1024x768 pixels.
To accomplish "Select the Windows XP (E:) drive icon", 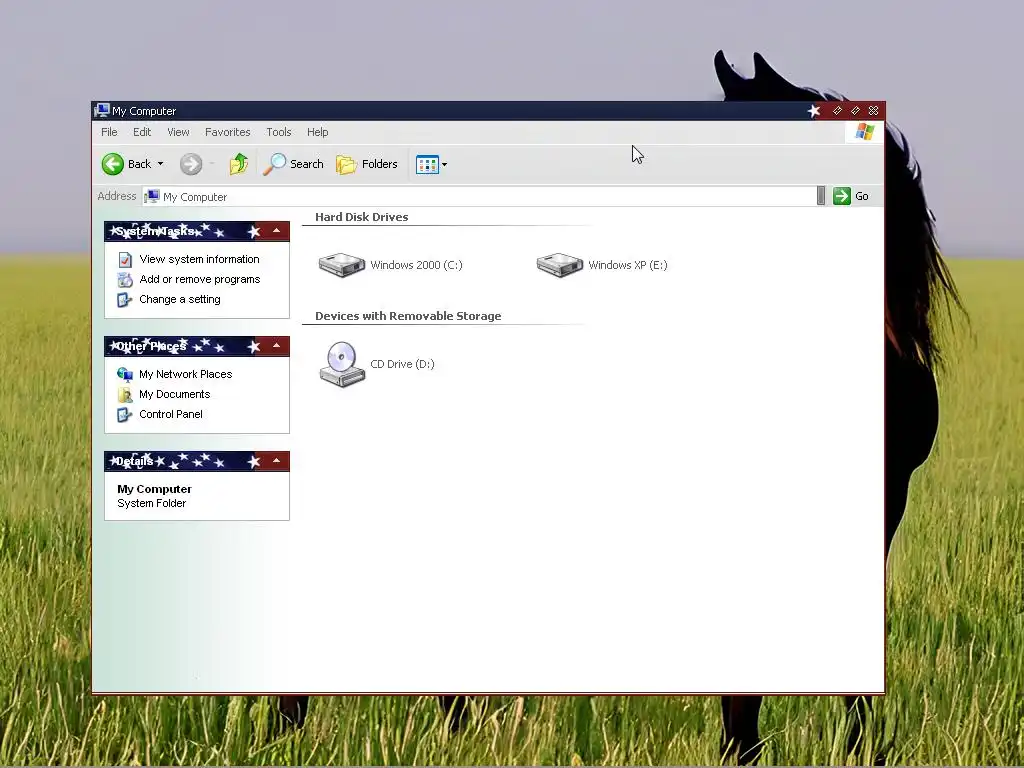I will coord(560,264).
